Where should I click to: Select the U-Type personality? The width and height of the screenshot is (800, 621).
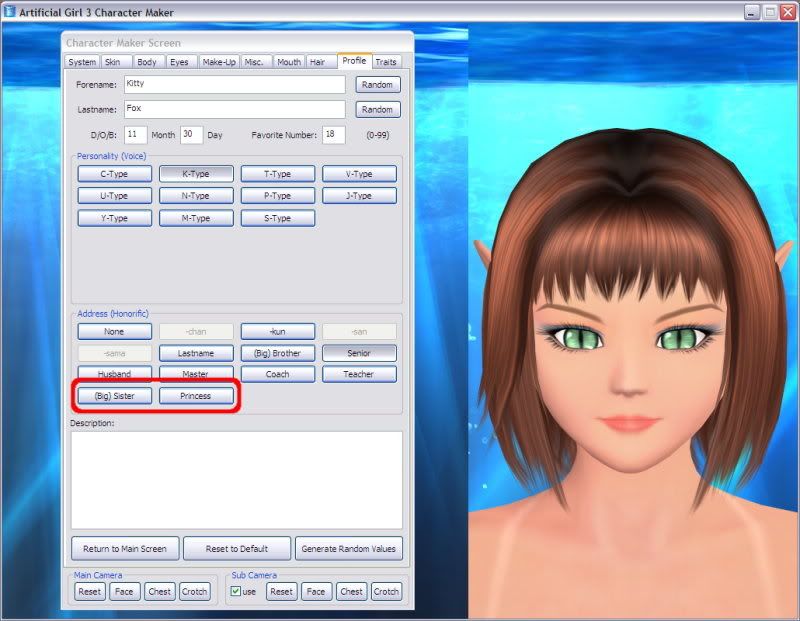tap(114, 196)
